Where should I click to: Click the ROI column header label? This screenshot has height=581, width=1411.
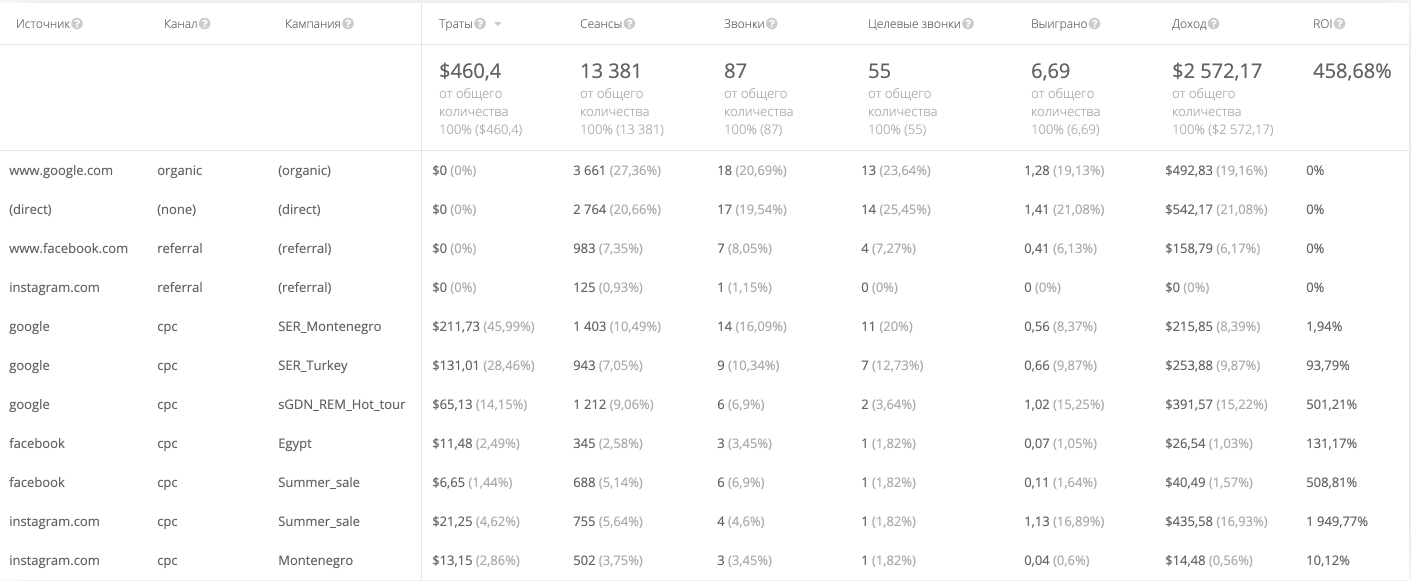click(x=1322, y=24)
